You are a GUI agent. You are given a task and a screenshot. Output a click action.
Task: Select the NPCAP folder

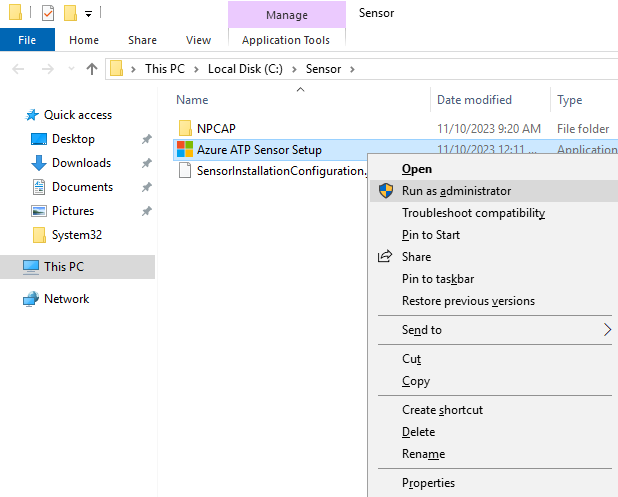(x=216, y=129)
